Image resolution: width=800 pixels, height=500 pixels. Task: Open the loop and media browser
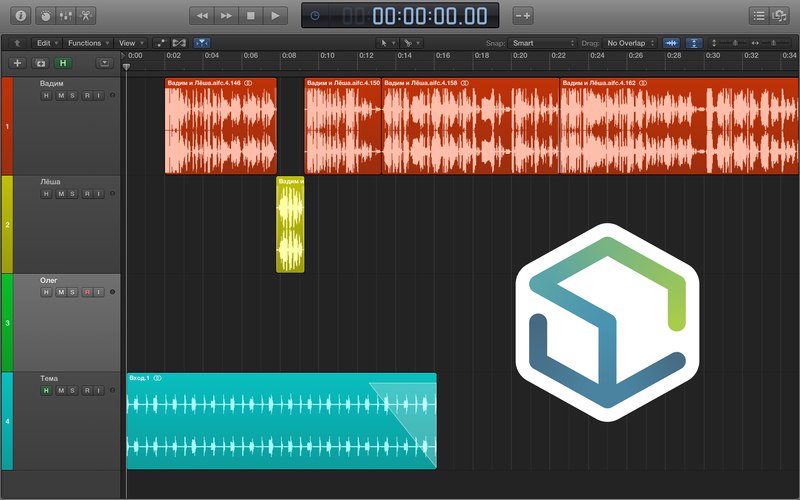[x=779, y=16]
